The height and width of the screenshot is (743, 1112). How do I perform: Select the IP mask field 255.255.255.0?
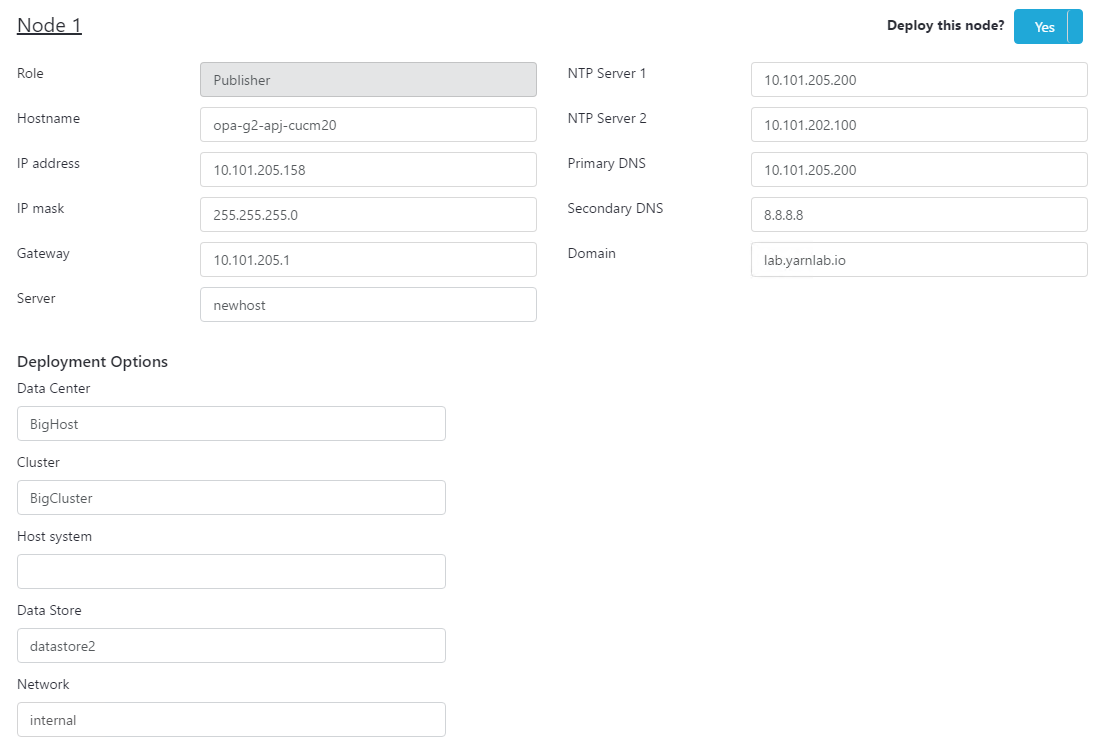click(x=368, y=215)
